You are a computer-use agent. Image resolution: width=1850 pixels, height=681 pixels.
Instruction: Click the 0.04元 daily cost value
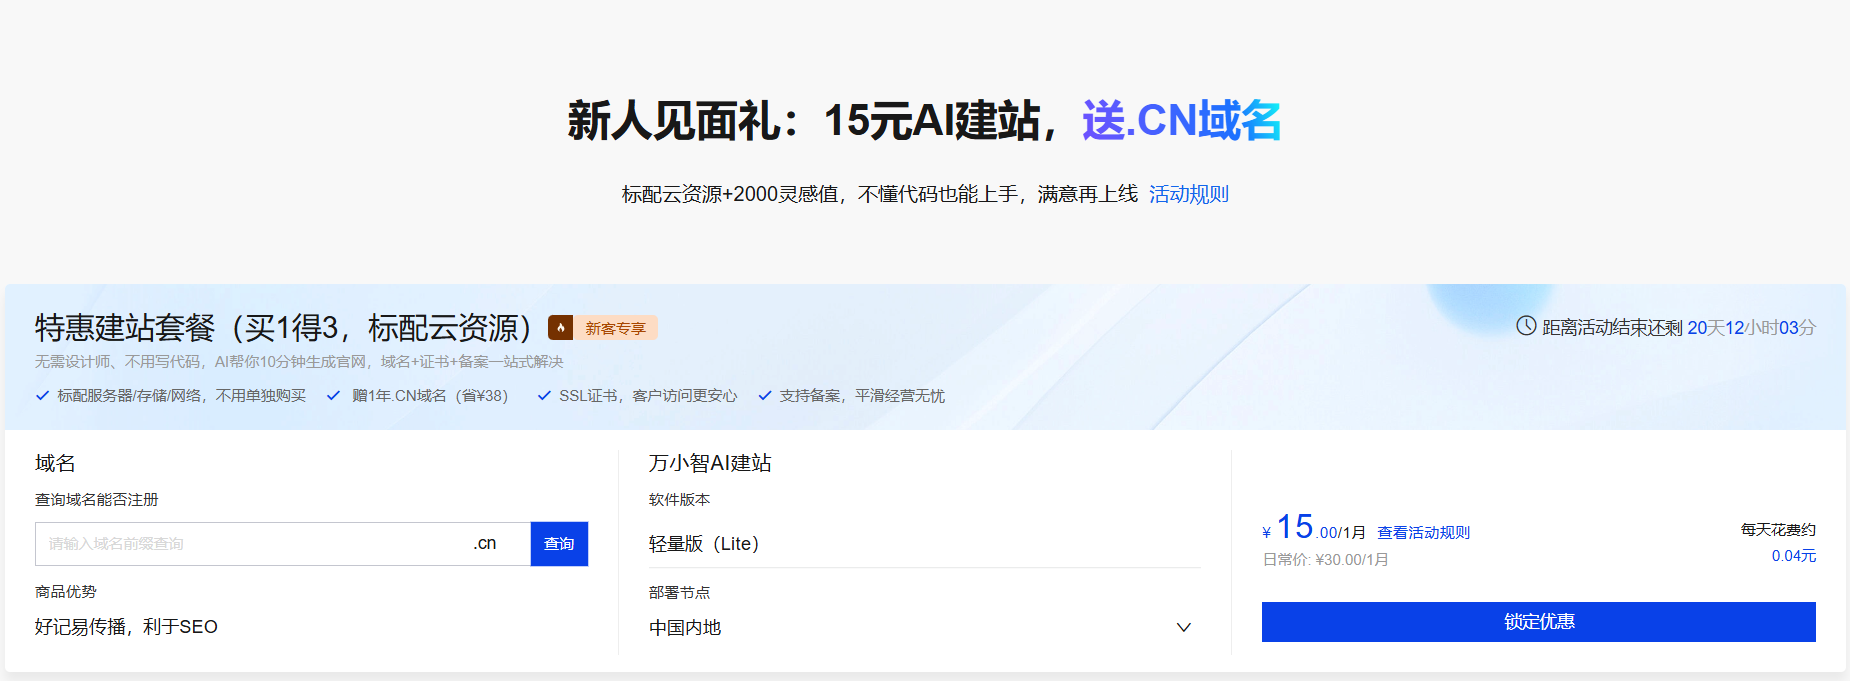[1794, 556]
